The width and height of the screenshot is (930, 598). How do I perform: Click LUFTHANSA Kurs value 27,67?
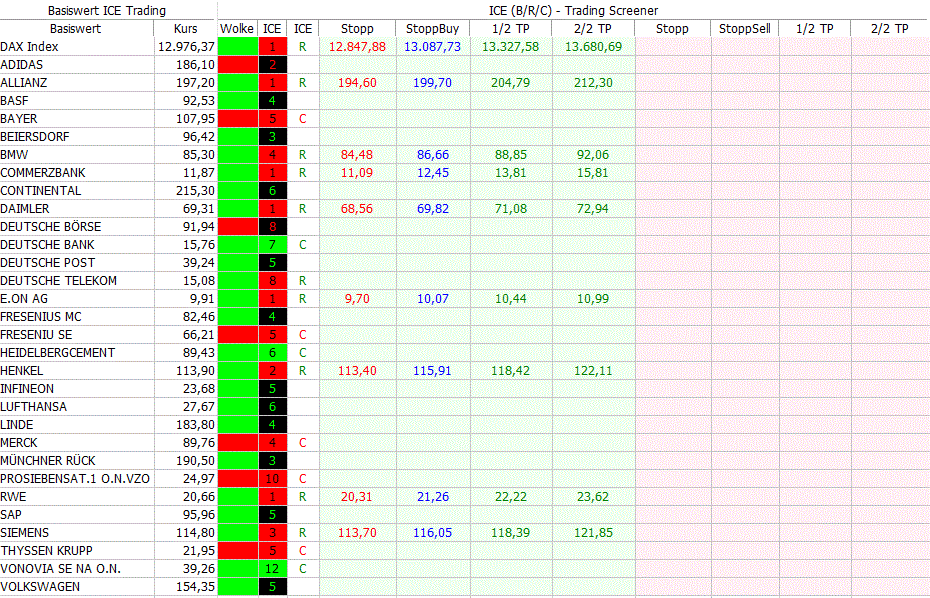pos(199,406)
